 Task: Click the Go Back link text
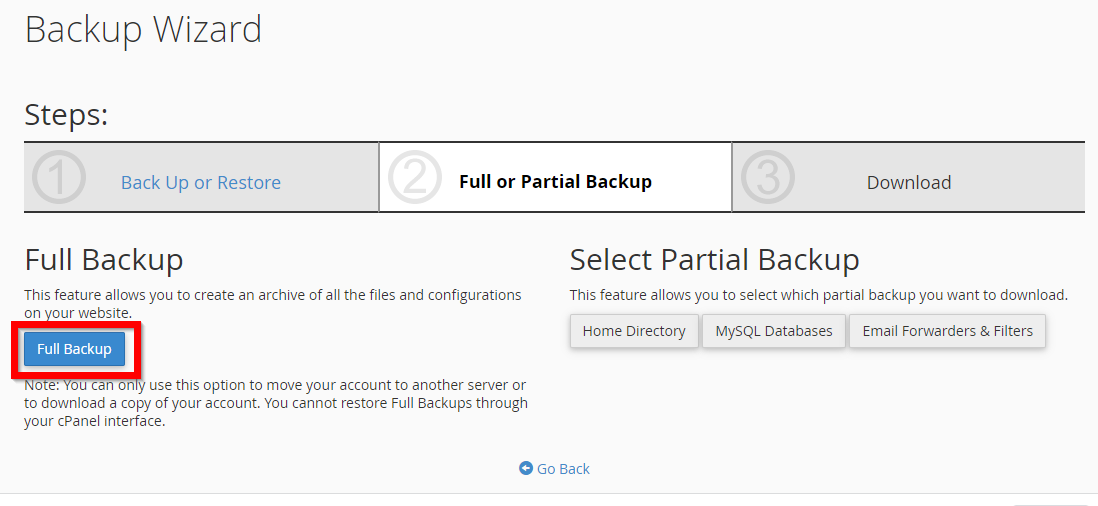pyautogui.click(x=564, y=469)
